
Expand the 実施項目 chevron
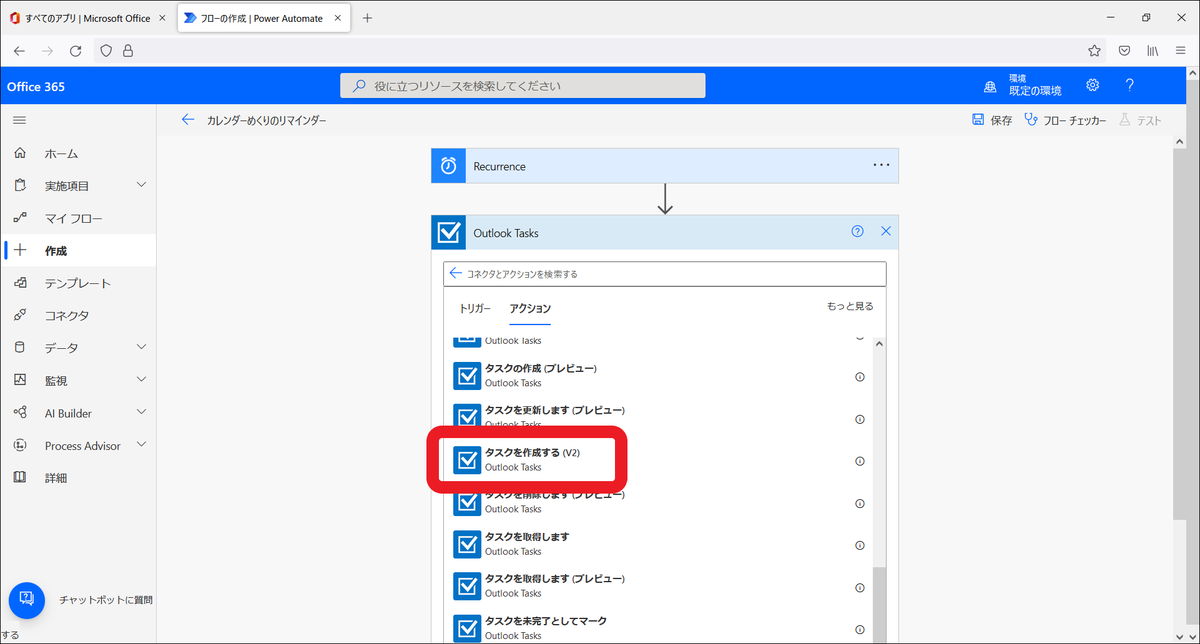(x=141, y=185)
